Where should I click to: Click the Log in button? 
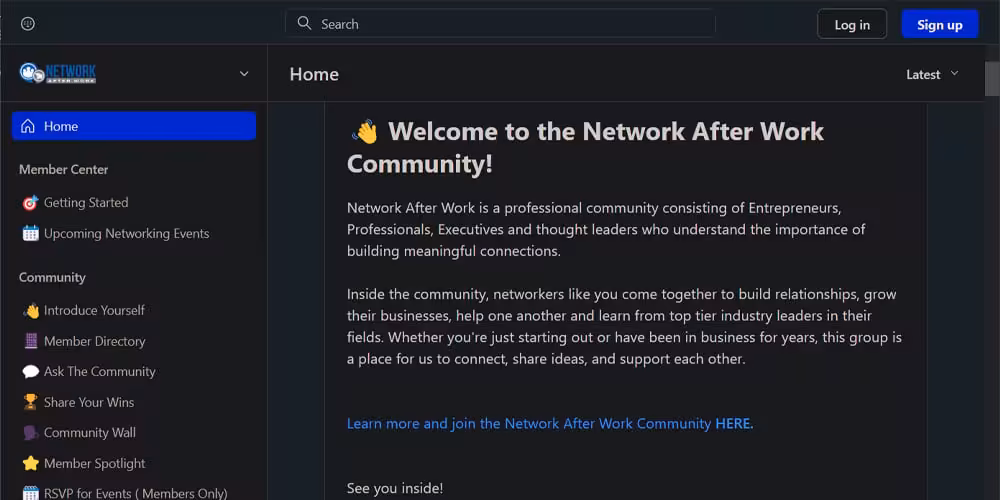click(852, 25)
